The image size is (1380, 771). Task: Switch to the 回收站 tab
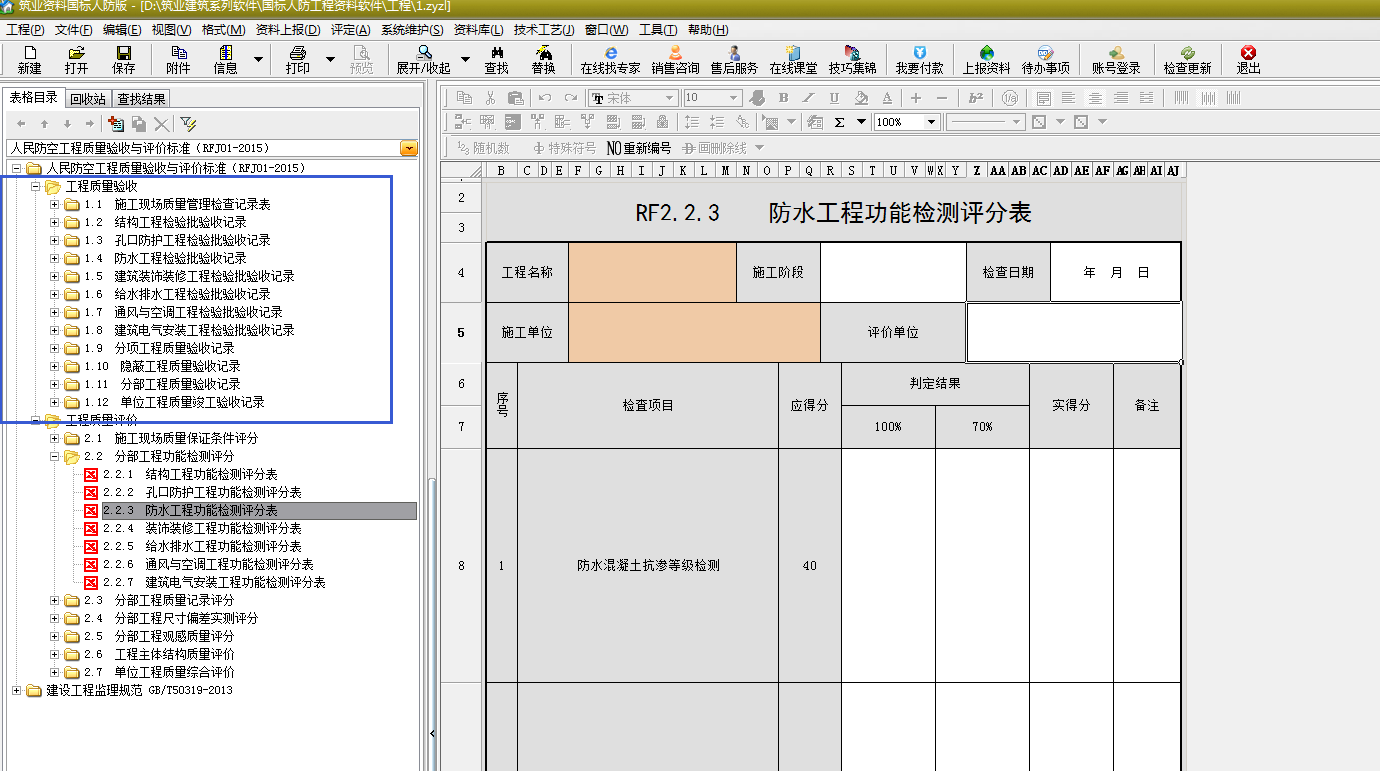point(88,99)
